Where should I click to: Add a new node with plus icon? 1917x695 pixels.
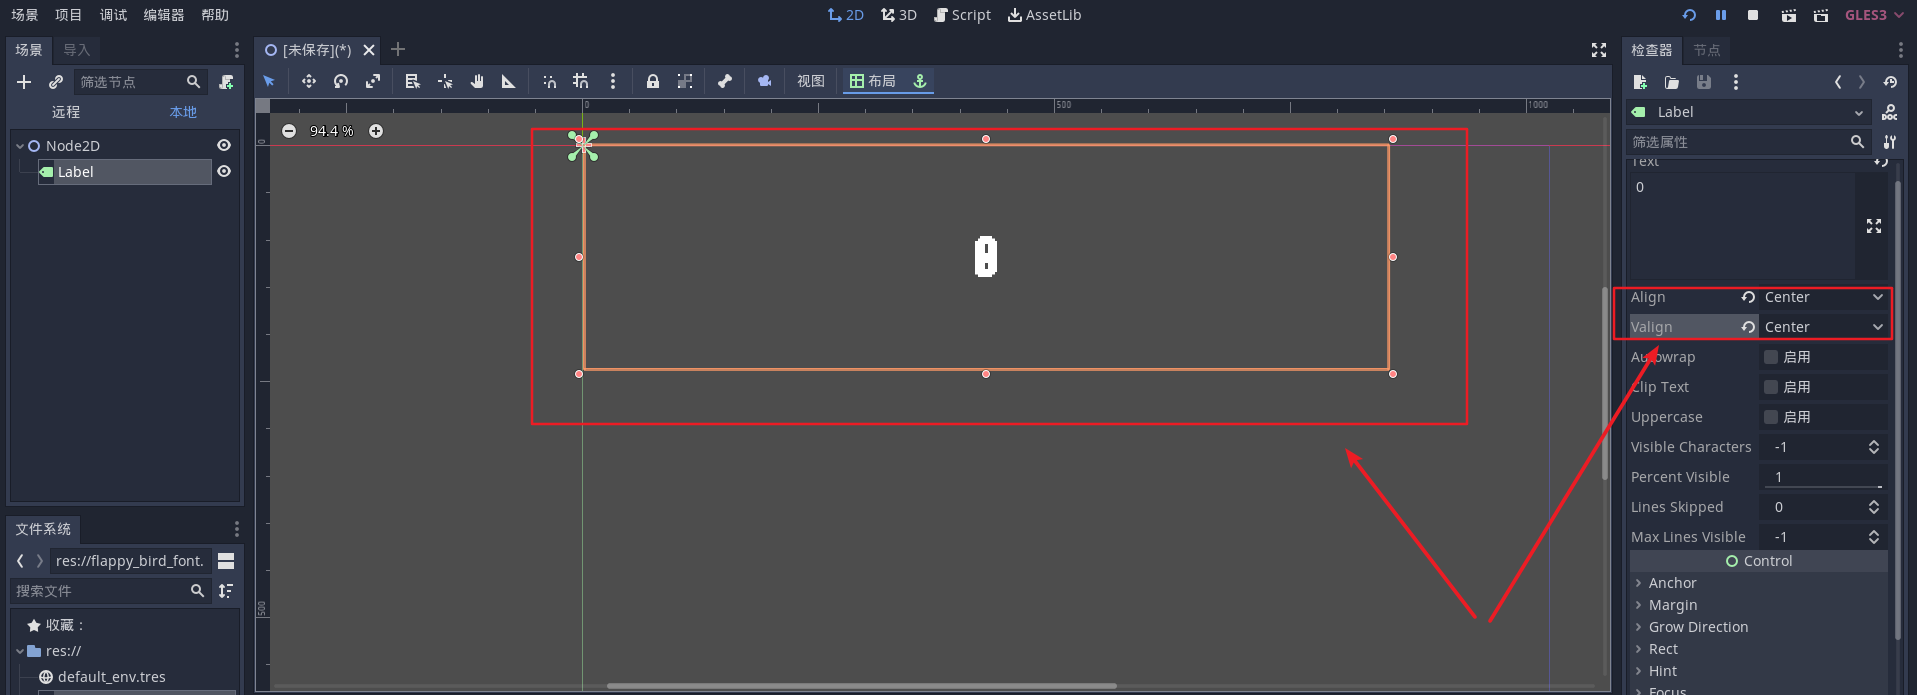point(25,82)
